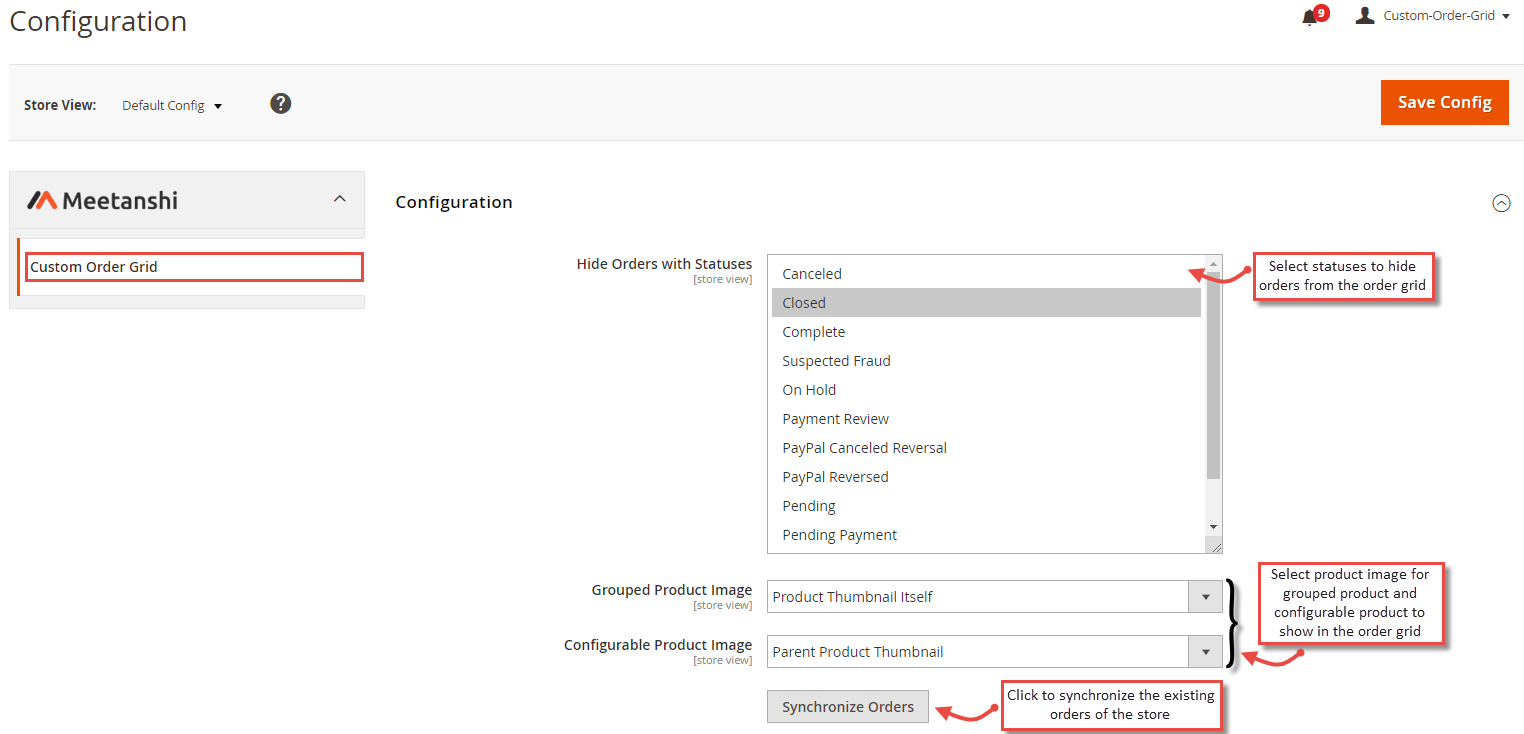1524x734 pixels.
Task: Open the notifications bell with 9 alerts
Action: [1311, 15]
